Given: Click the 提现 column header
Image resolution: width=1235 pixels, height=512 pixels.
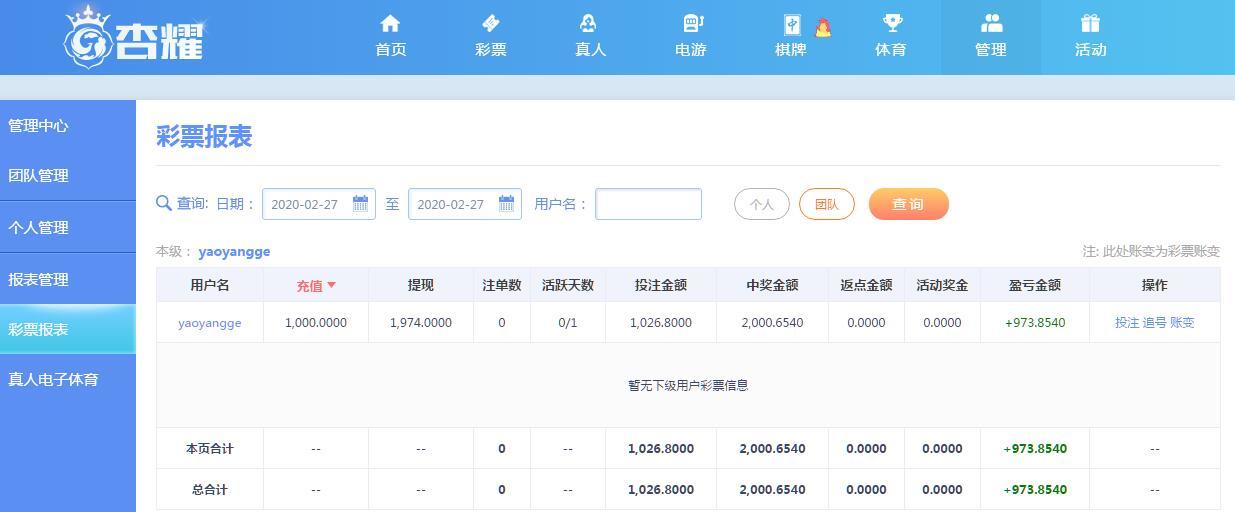Looking at the screenshot, I should pos(421,285).
